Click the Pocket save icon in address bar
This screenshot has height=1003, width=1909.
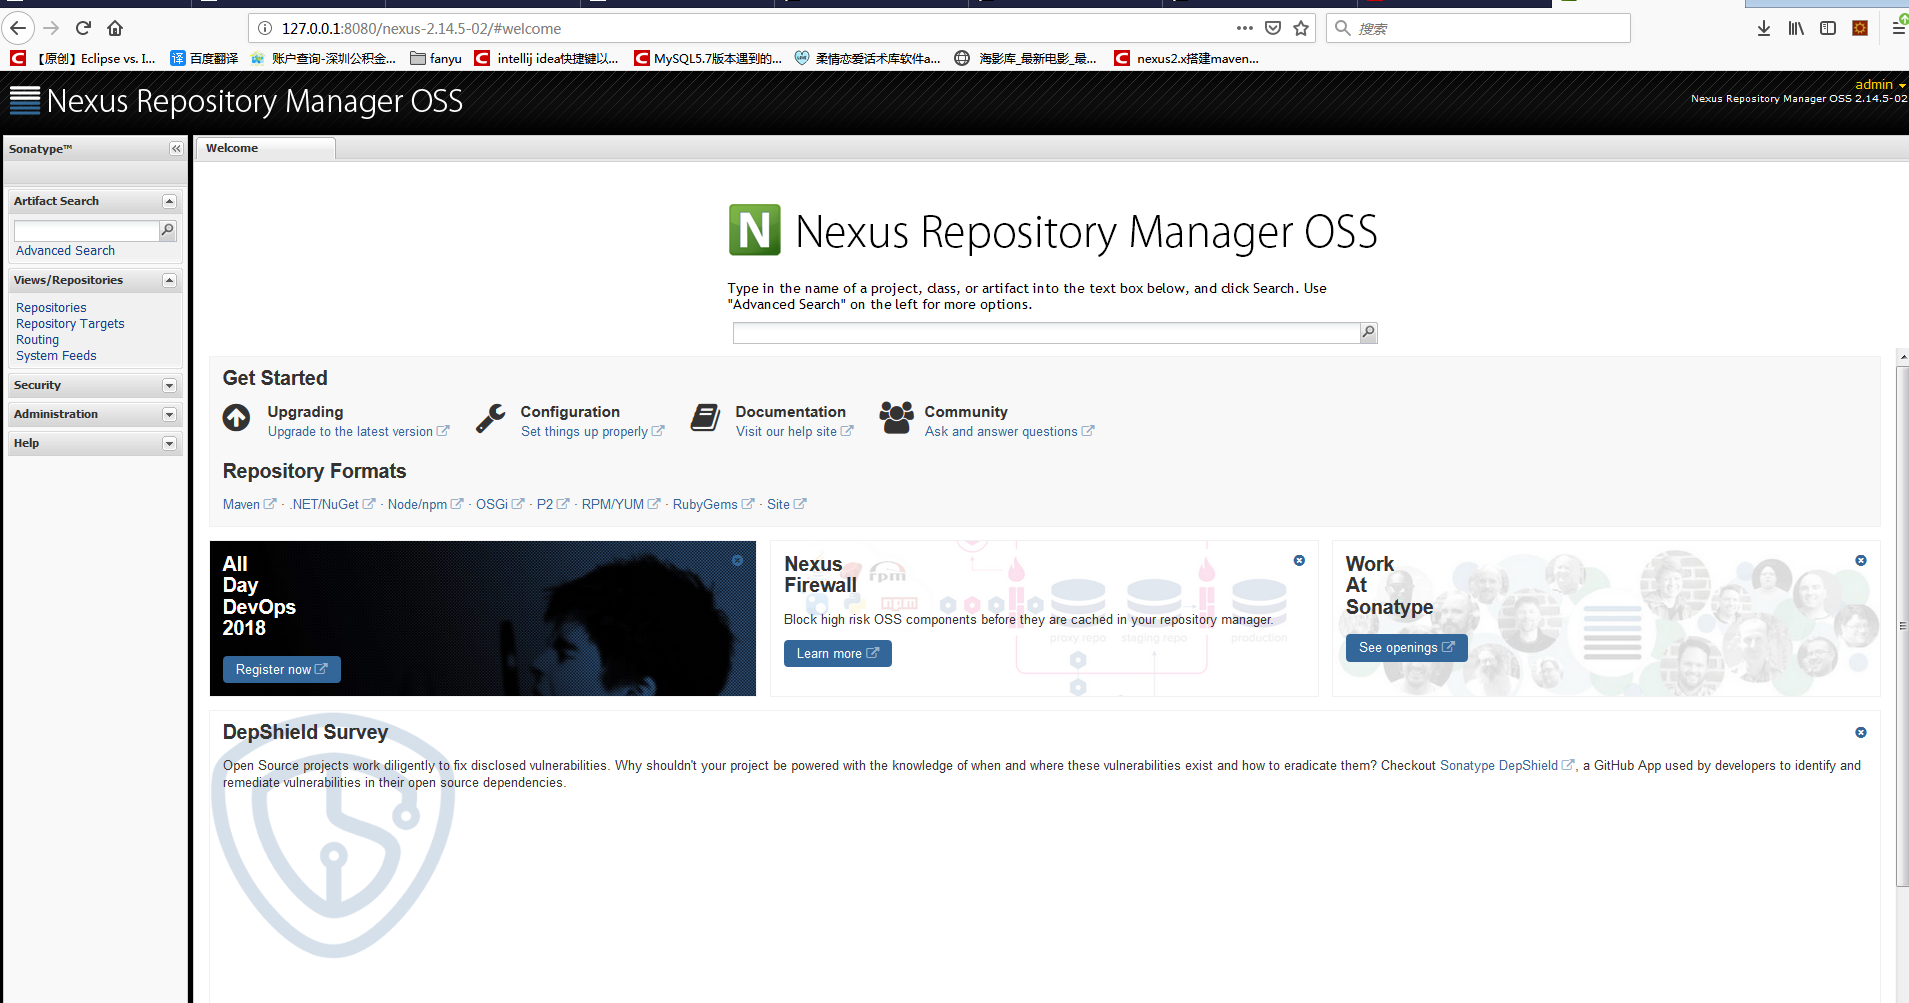pos(1273,28)
